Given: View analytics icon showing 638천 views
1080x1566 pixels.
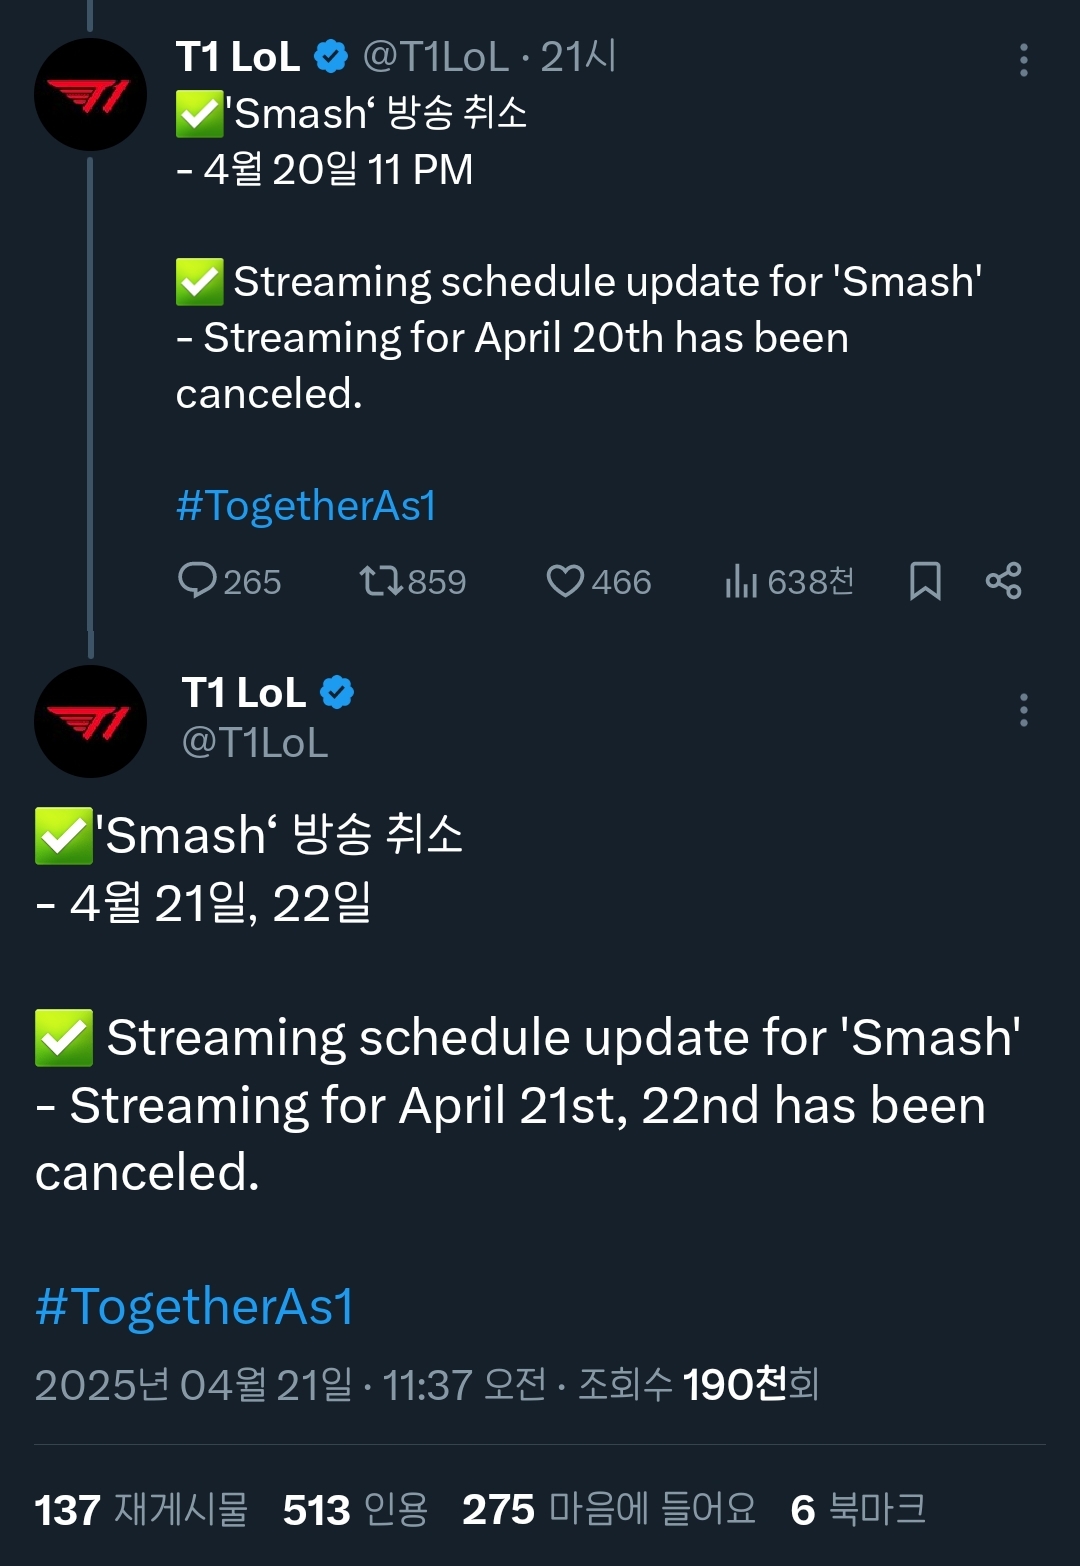Looking at the screenshot, I should tap(741, 580).
